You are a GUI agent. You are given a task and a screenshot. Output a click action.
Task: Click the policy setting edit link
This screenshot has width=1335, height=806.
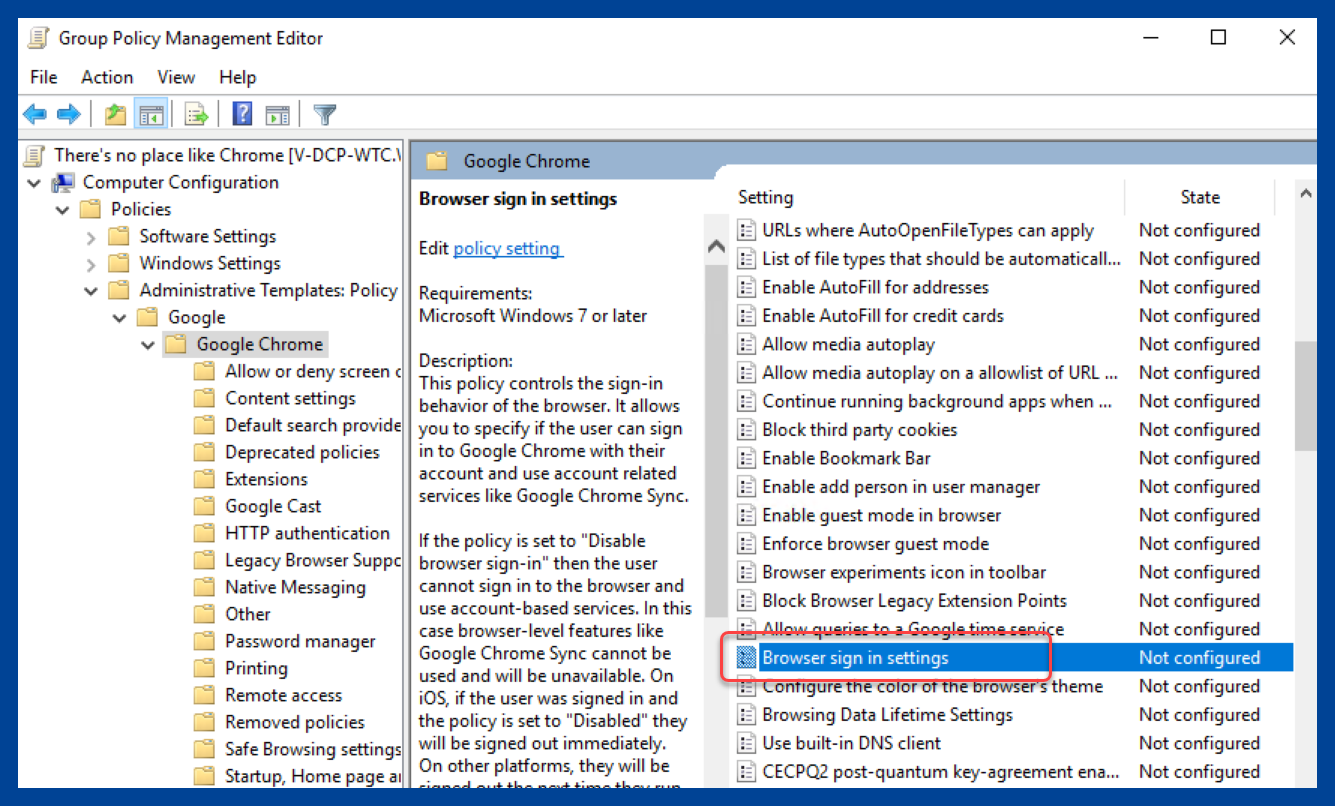pos(508,248)
